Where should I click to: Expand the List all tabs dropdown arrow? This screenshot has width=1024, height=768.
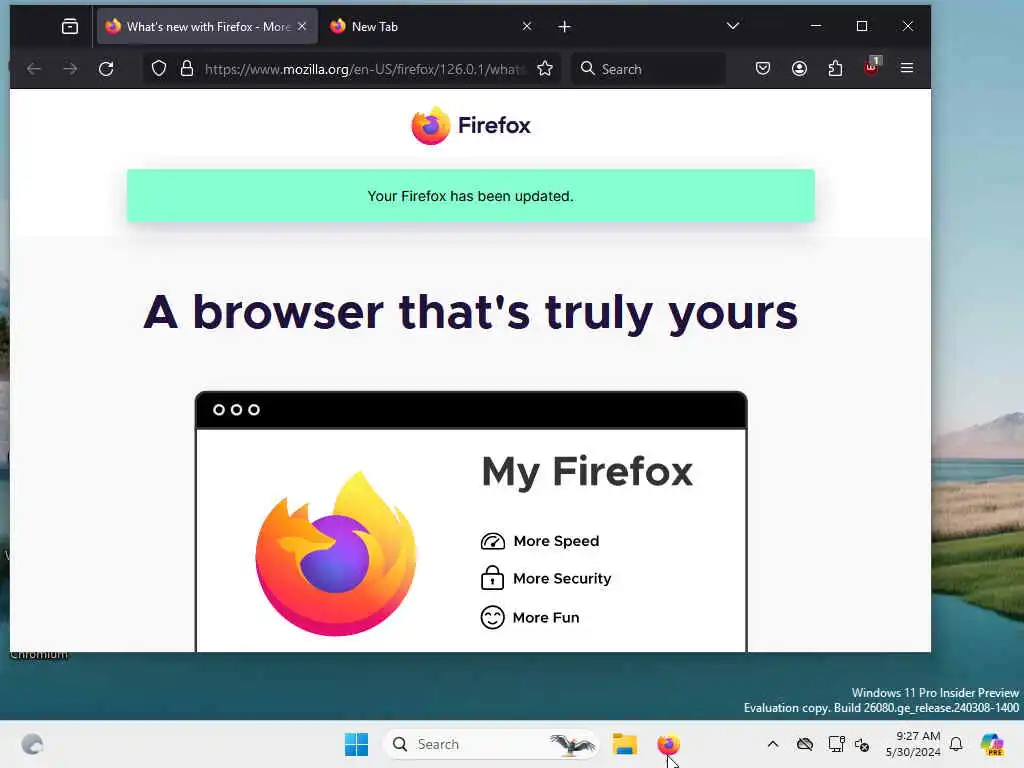point(733,26)
